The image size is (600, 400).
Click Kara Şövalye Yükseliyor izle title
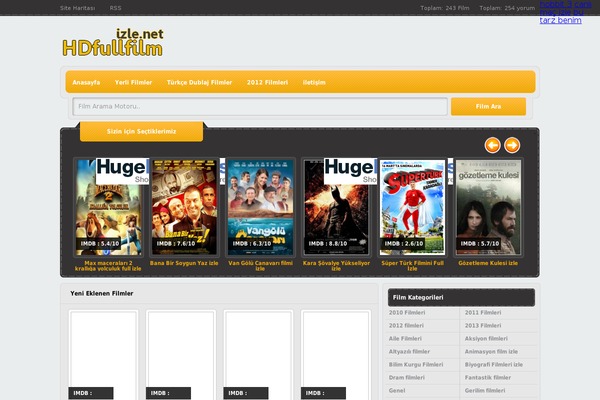tap(336, 266)
